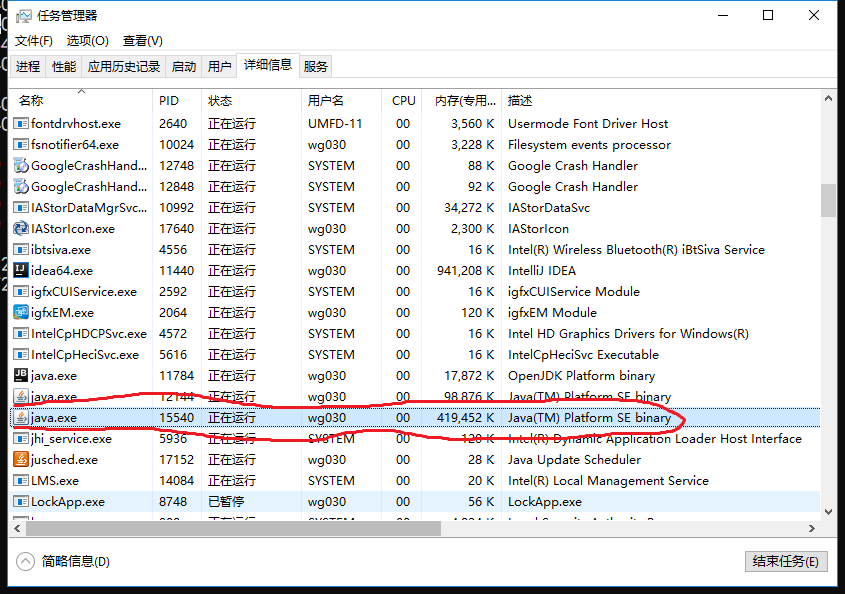This screenshot has height=594, width=845.
Task: Switch to the 性能 tab
Action: coord(64,67)
